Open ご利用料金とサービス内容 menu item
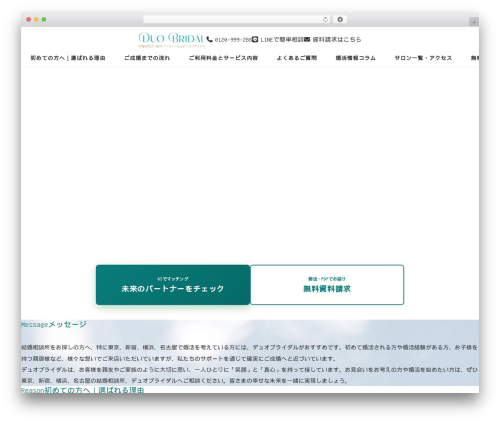The width and height of the screenshot is (500, 423). (223, 58)
